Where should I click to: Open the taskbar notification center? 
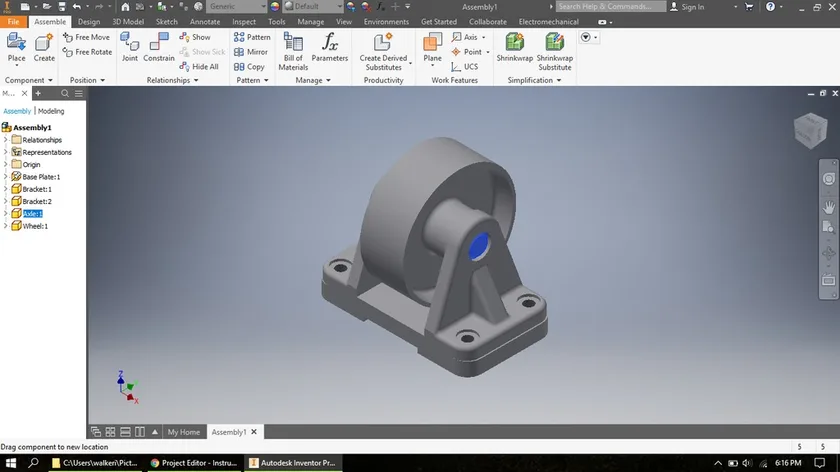820,463
